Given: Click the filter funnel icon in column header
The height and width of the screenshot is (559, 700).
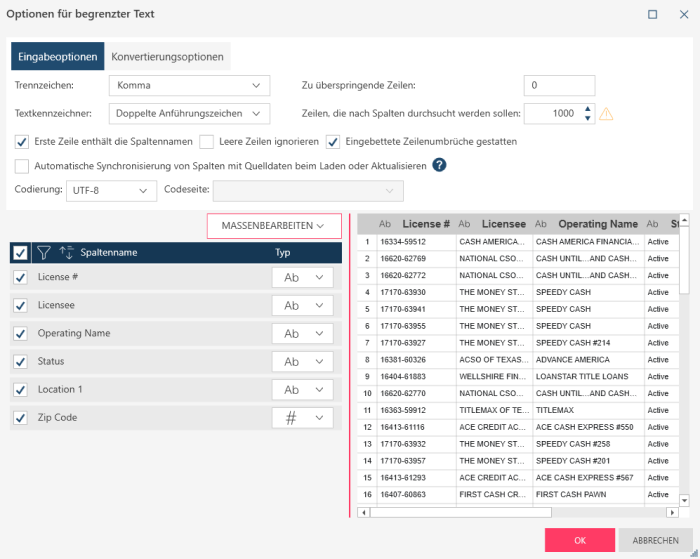Looking at the screenshot, I should click(x=44, y=253).
